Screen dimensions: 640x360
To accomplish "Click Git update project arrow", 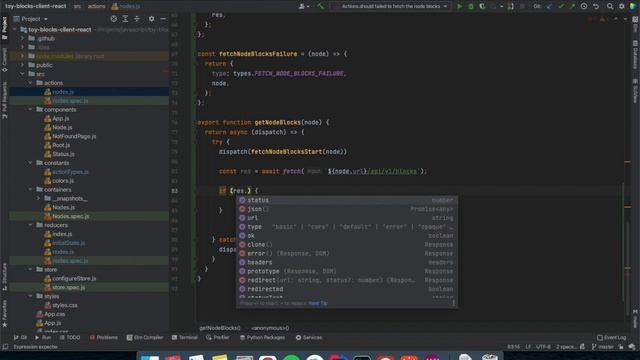I will coord(549,6).
